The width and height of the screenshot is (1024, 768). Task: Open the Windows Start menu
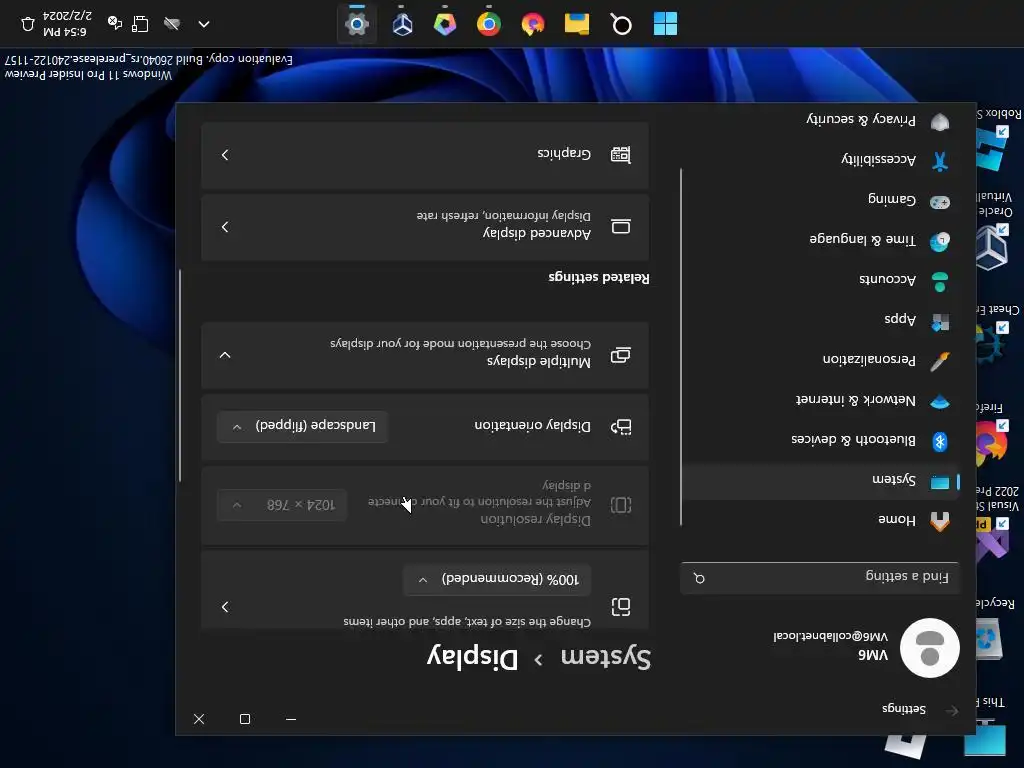tap(665, 24)
